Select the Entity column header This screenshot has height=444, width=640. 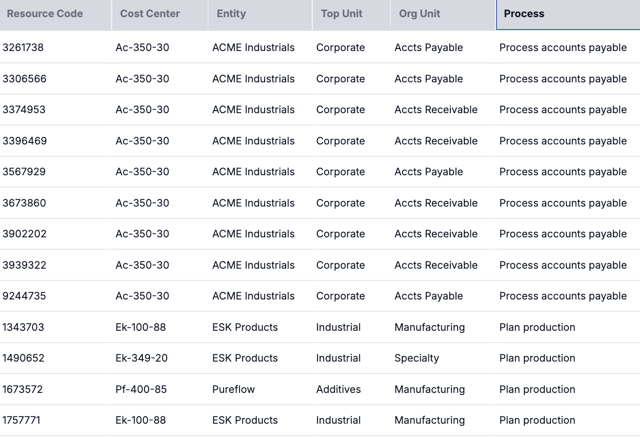(231, 14)
